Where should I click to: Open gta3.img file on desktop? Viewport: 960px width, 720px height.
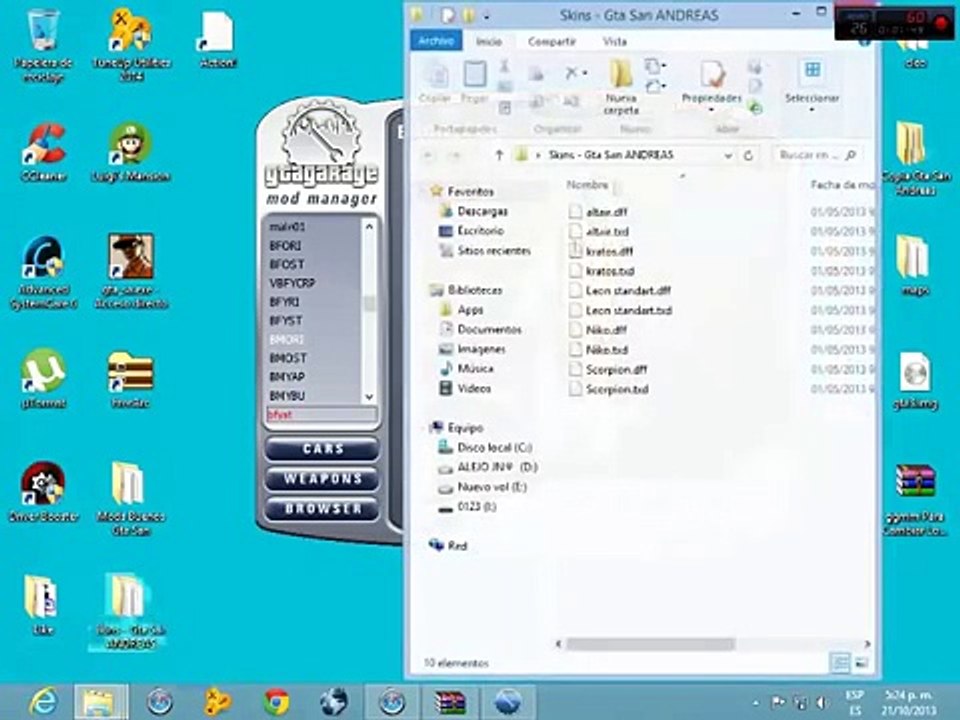pyautogui.click(x=915, y=380)
